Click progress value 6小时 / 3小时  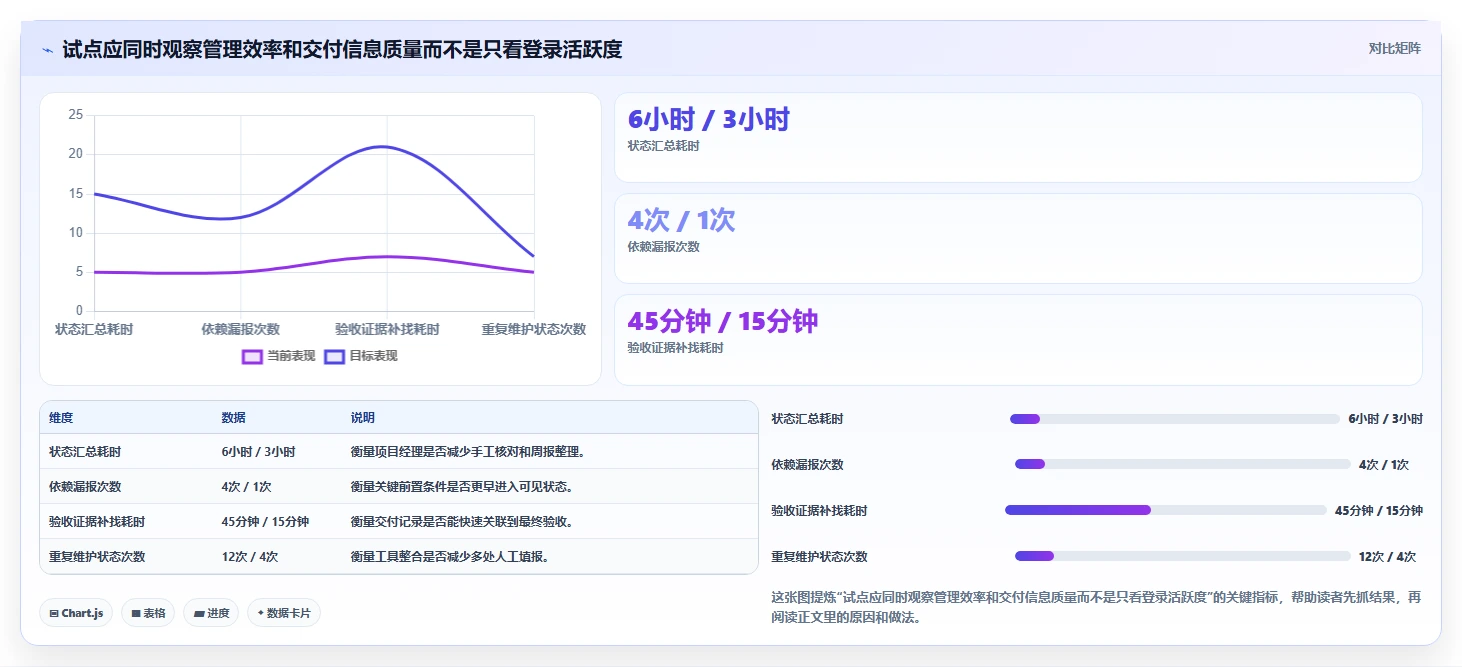point(1385,419)
